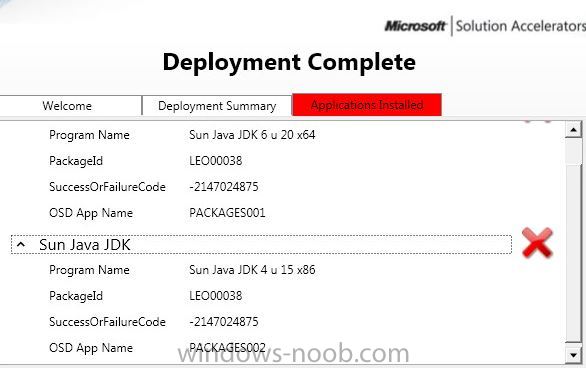This screenshot has height=368, width=586.
Task: Collapse the Sun Java JDK section chevron
Action: point(21,245)
